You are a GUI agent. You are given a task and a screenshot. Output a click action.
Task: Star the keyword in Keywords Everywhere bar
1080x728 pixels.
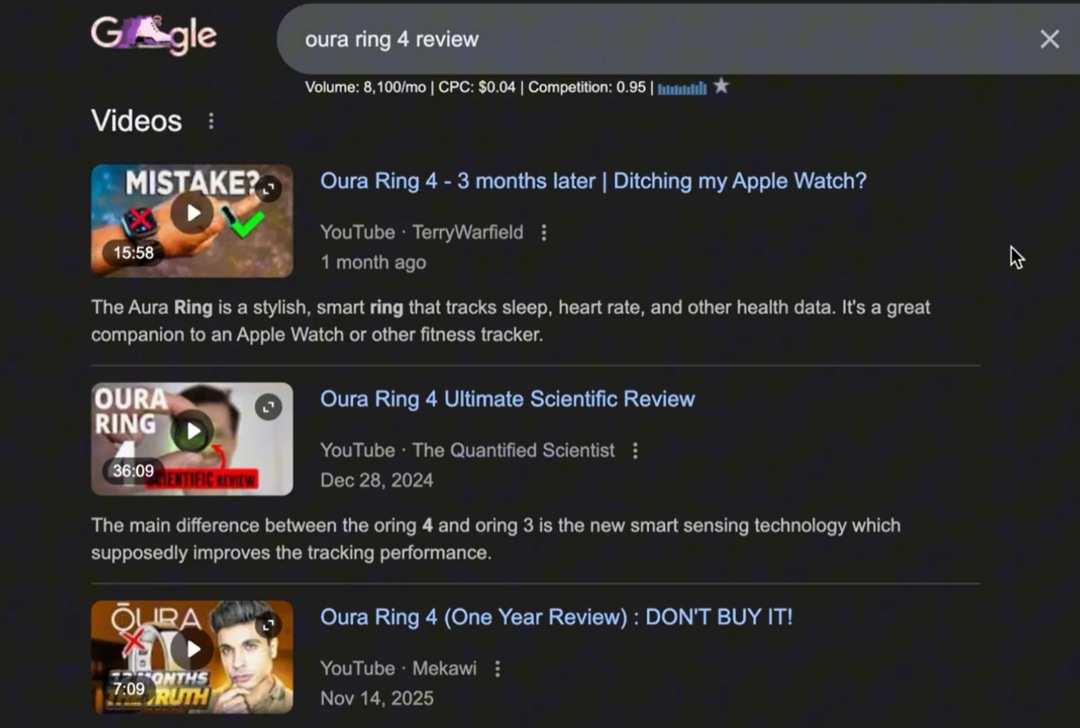[x=721, y=86]
